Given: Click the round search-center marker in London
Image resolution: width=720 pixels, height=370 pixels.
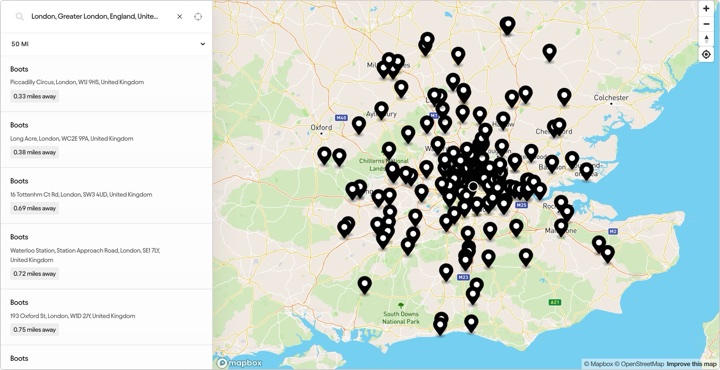Looking at the screenshot, I should (x=473, y=186).
